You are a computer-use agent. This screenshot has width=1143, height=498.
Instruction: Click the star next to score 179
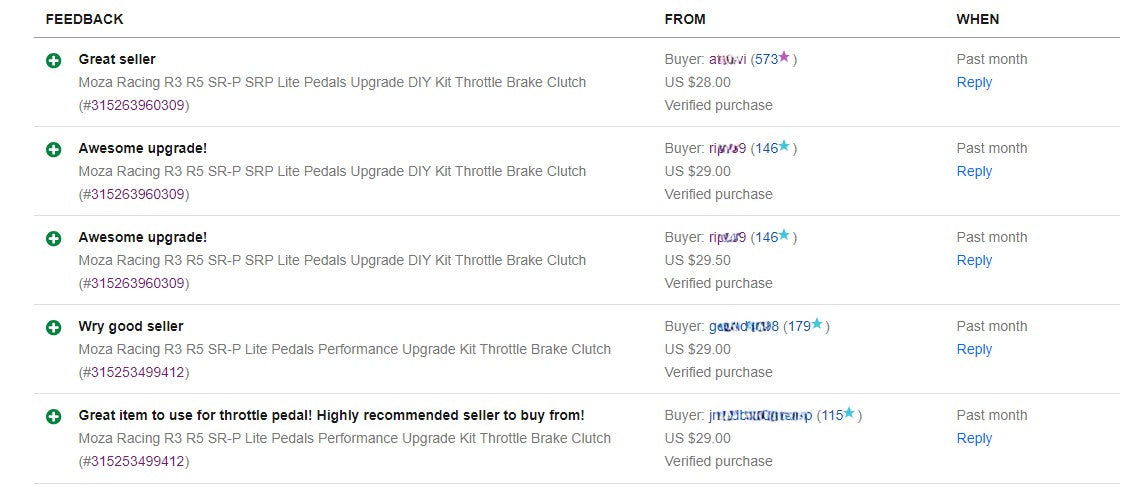tap(817, 325)
